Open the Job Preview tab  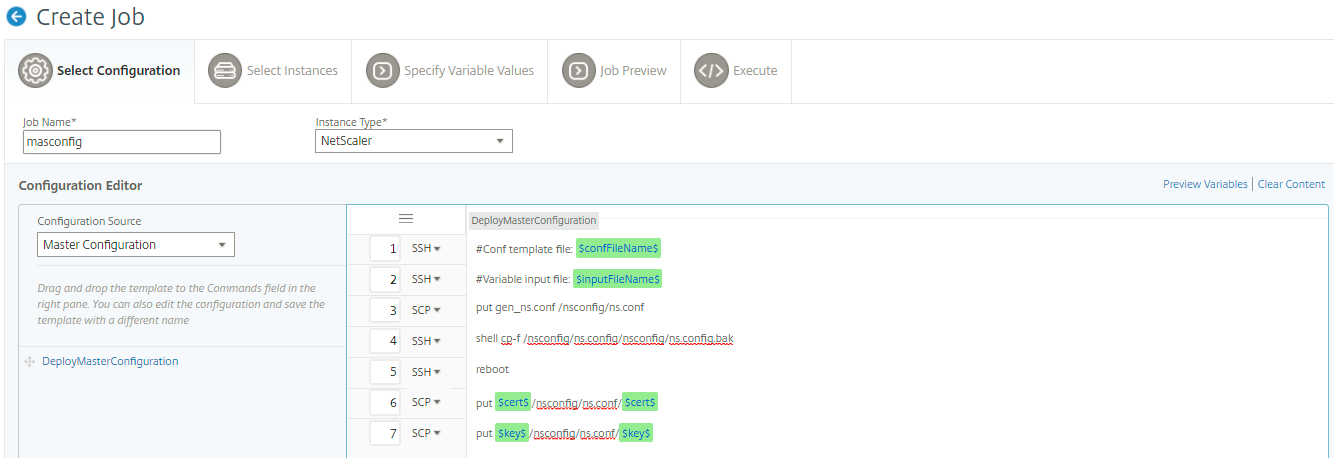tap(614, 71)
